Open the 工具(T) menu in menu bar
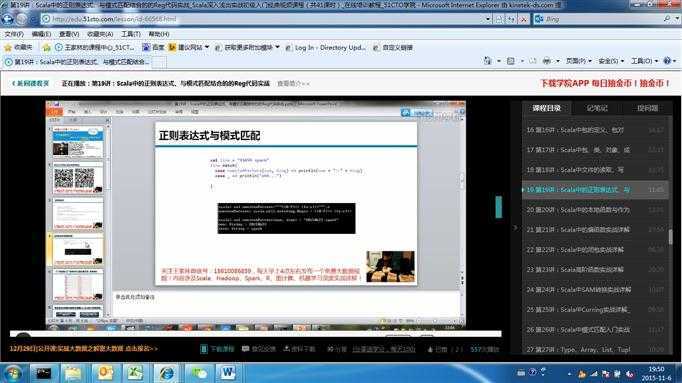 click(x=131, y=34)
